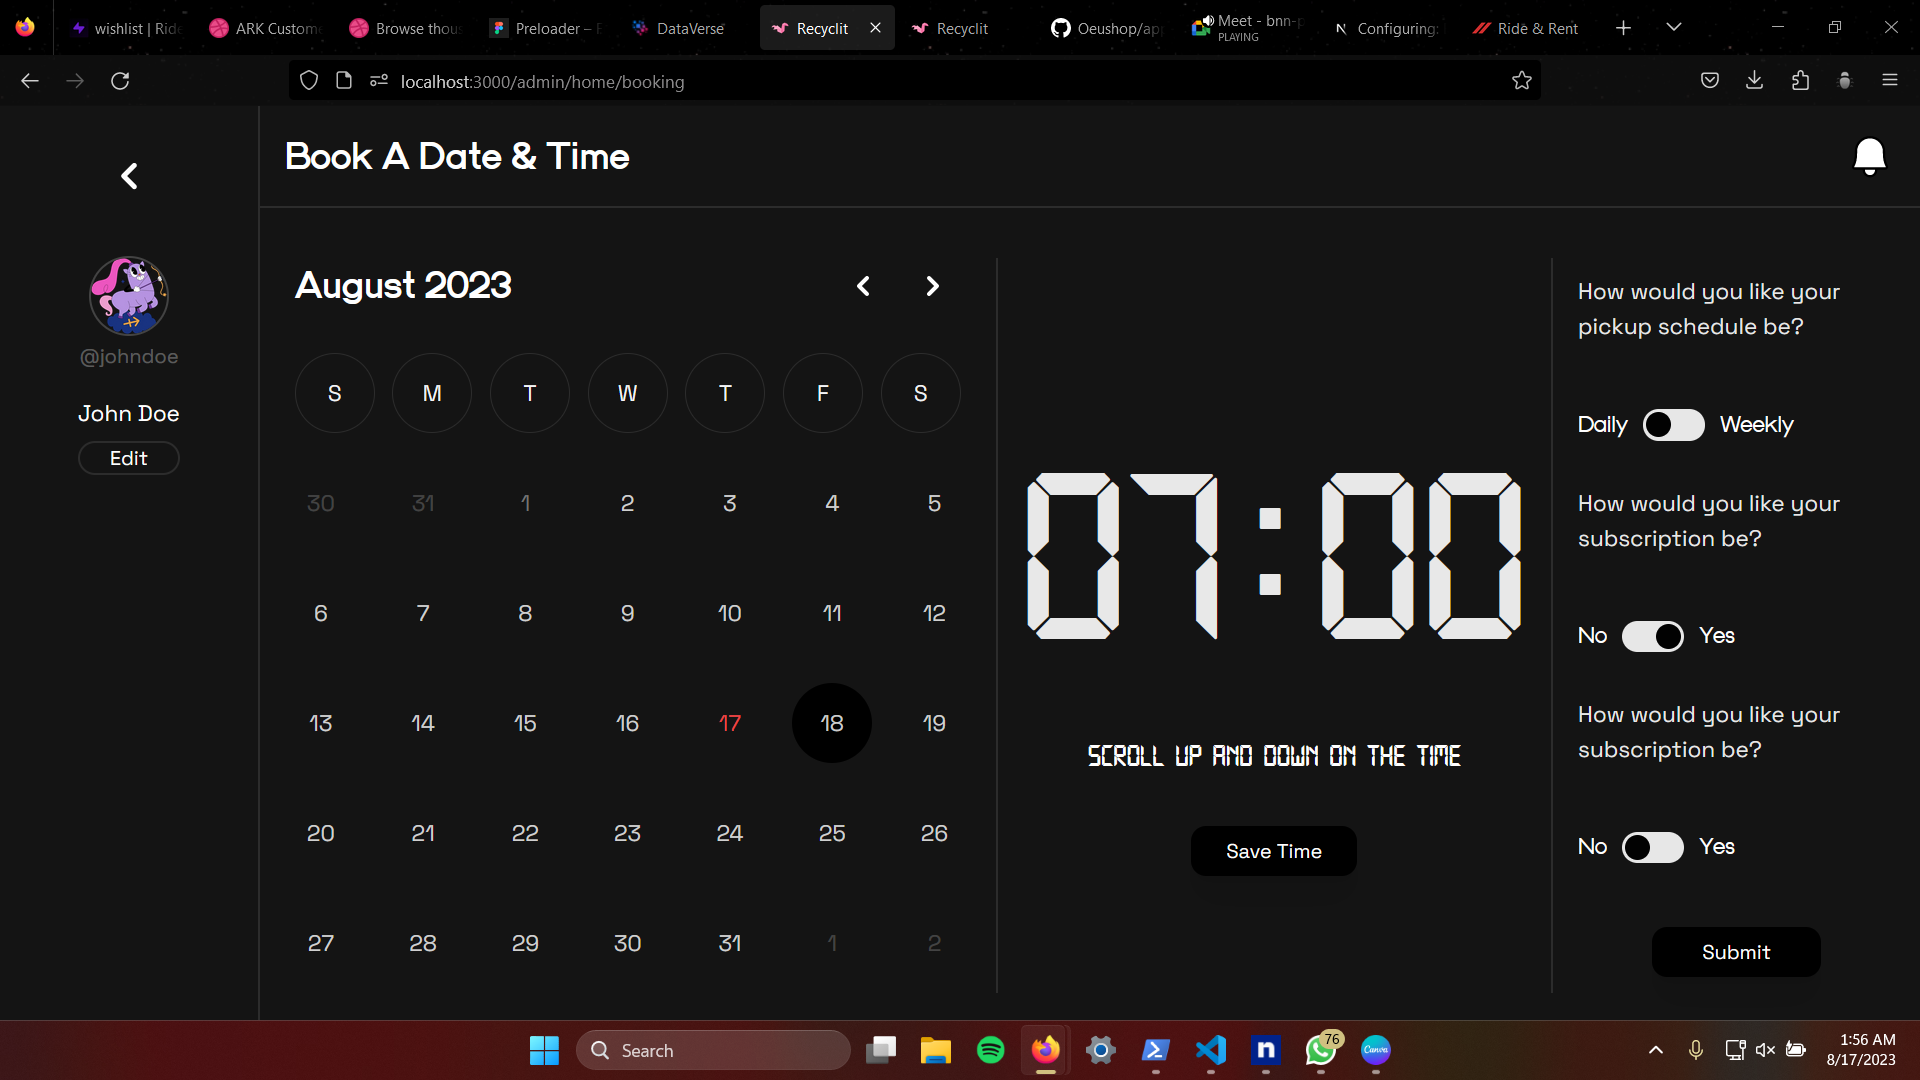The height and width of the screenshot is (1080, 1920).
Task: Open Spotify from taskbar
Action: (x=990, y=1050)
